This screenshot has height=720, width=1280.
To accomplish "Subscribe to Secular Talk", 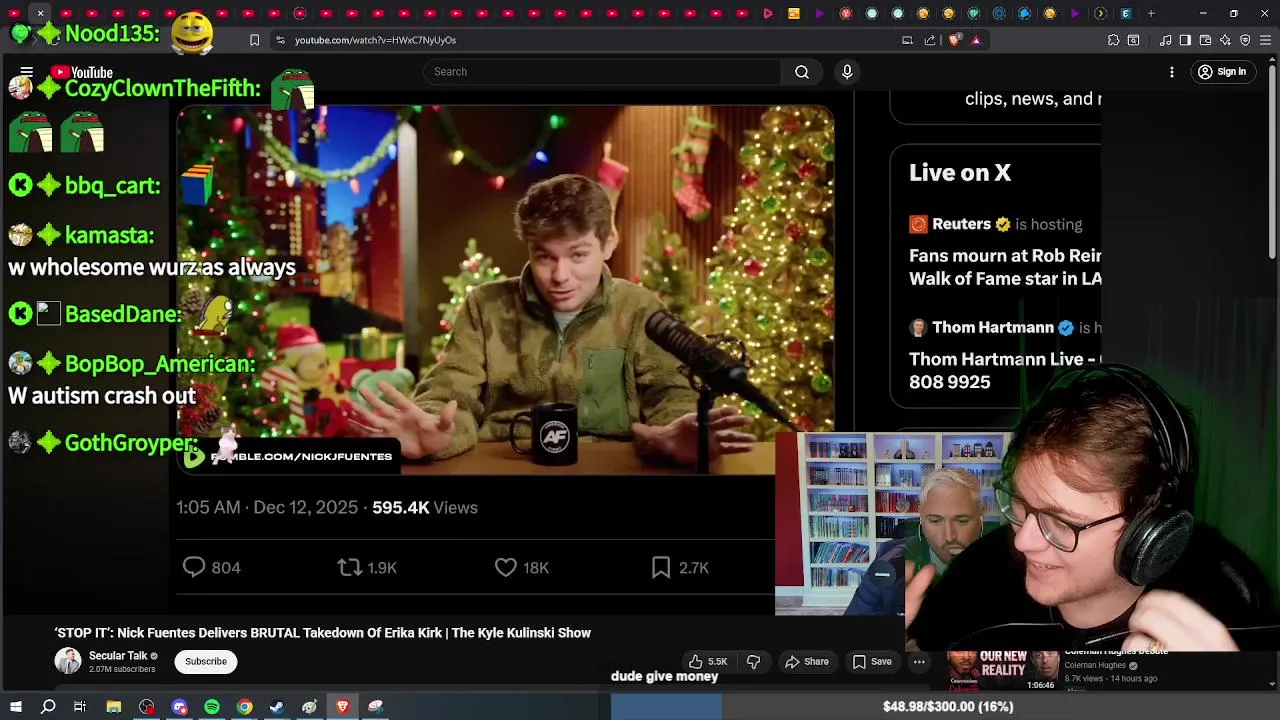I will [206, 661].
